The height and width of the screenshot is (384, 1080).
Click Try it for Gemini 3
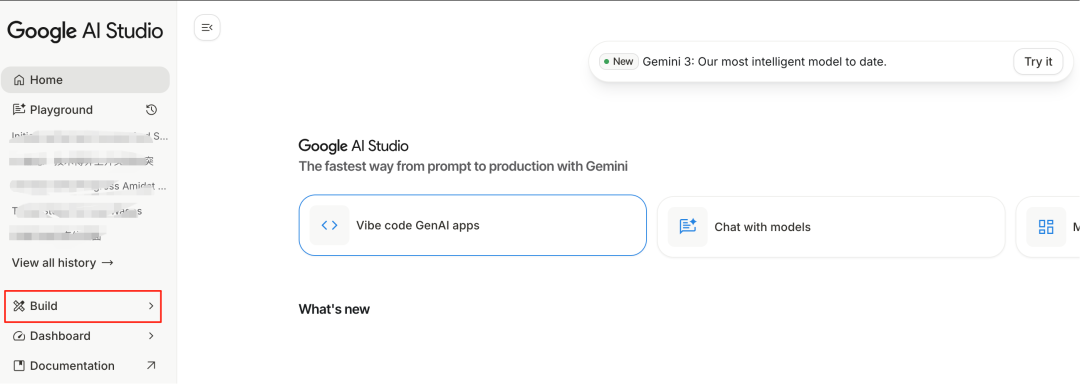coord(1038,62)
